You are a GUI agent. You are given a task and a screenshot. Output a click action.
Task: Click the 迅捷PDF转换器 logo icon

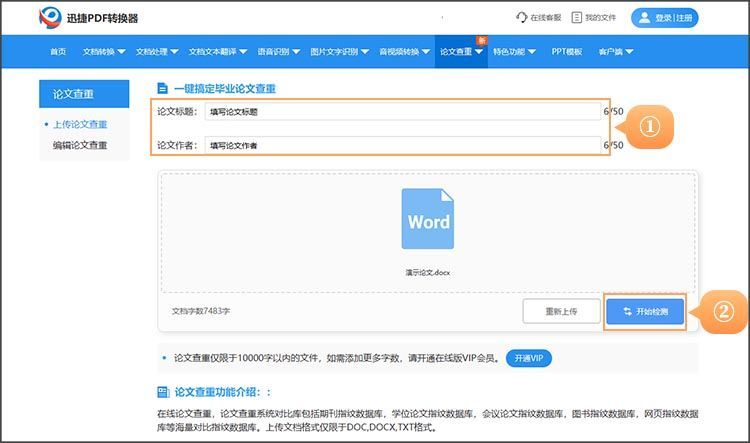(x=50, y=18)
